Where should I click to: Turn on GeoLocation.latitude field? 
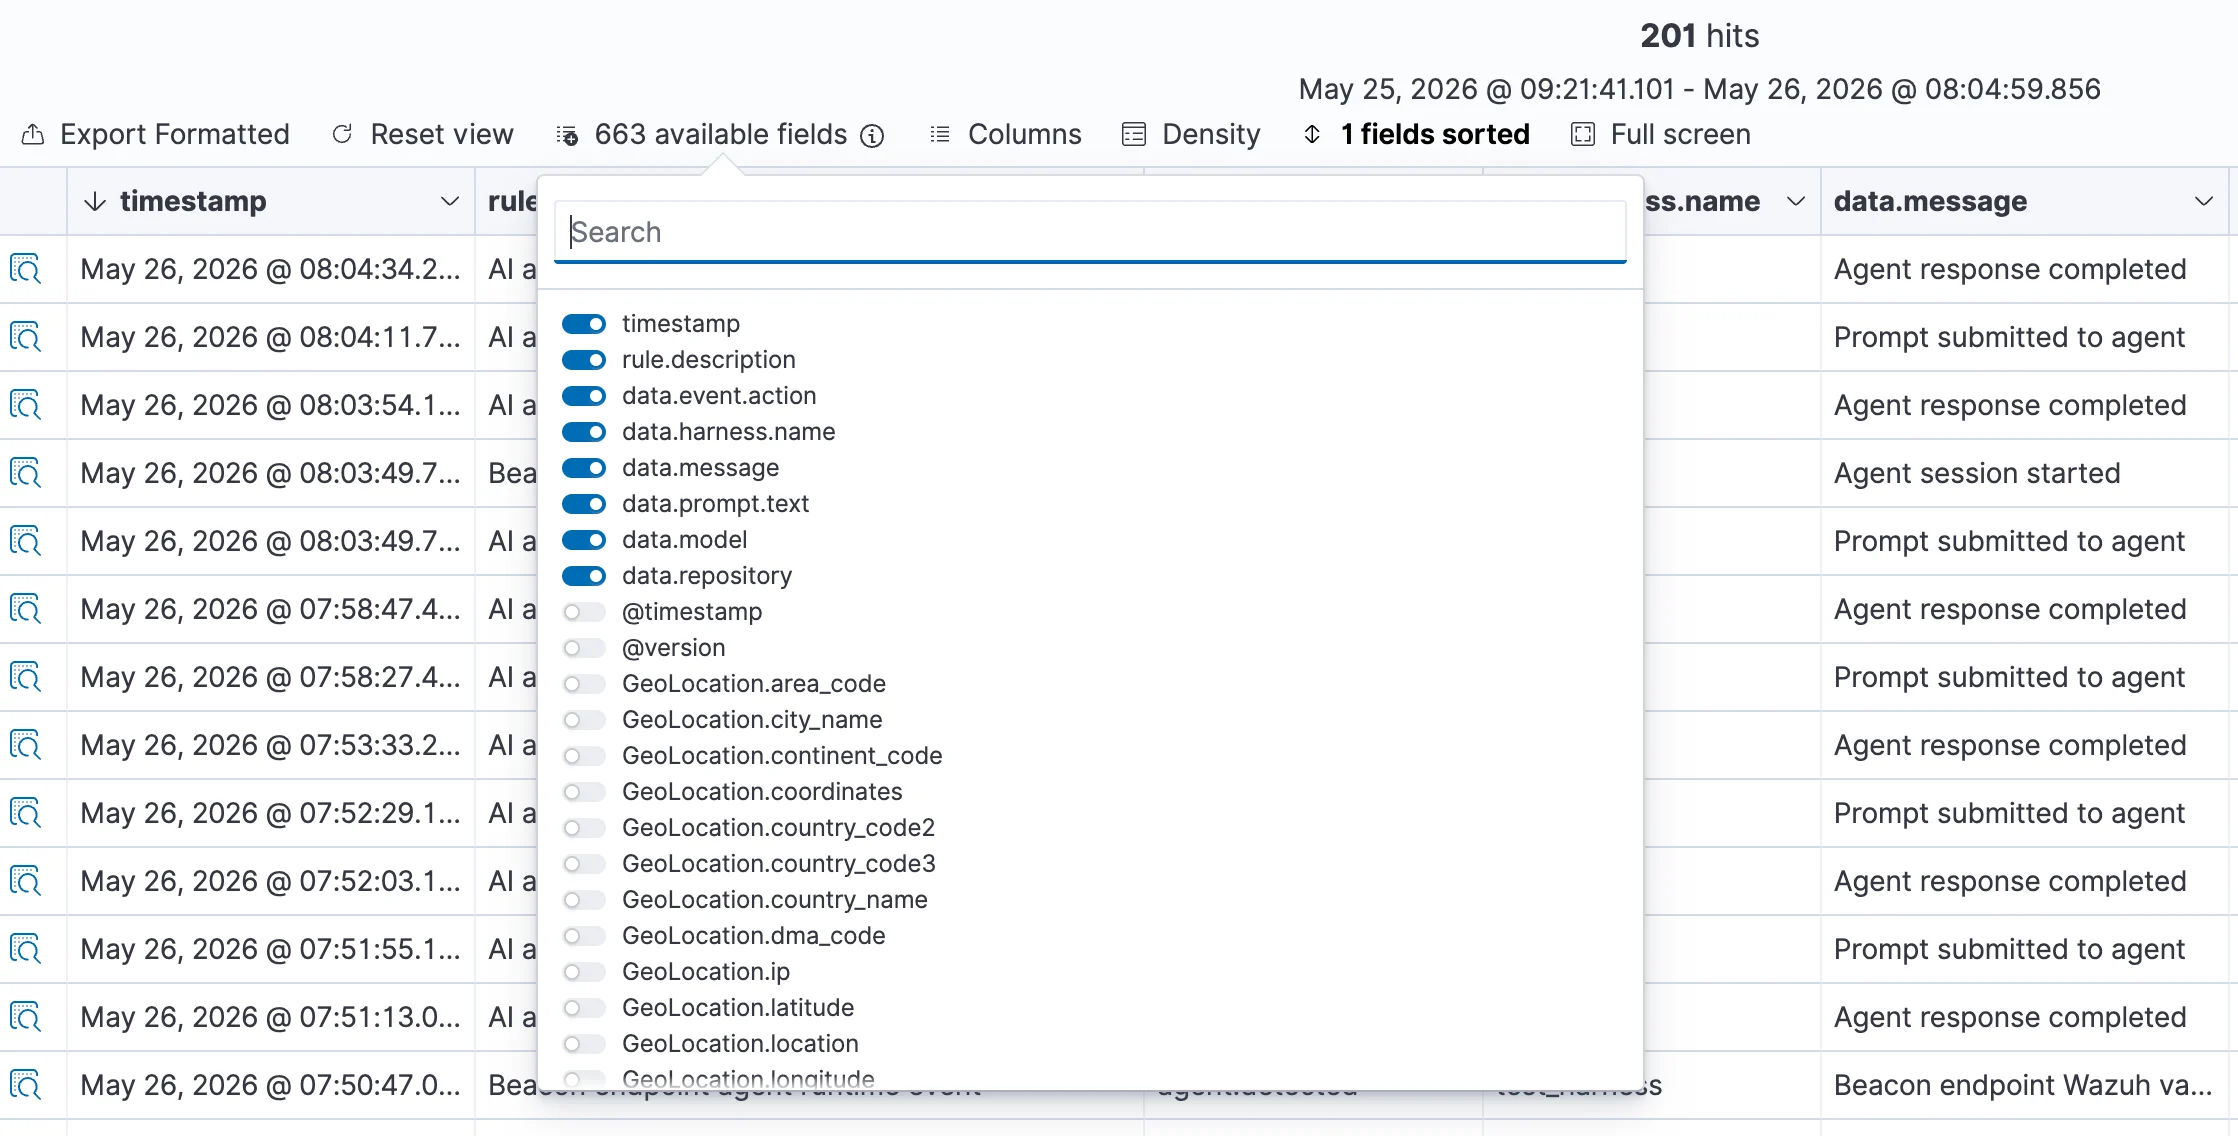pos(584,1008)
